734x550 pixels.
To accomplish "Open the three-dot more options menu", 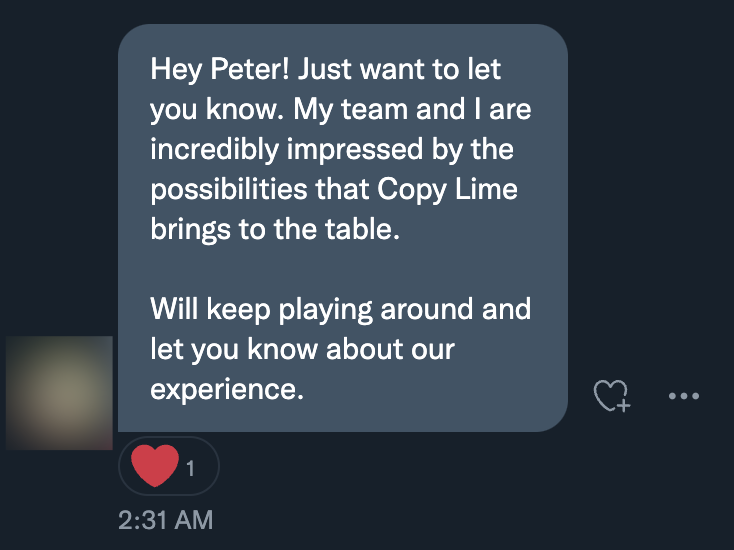I will tap(683, 396).
